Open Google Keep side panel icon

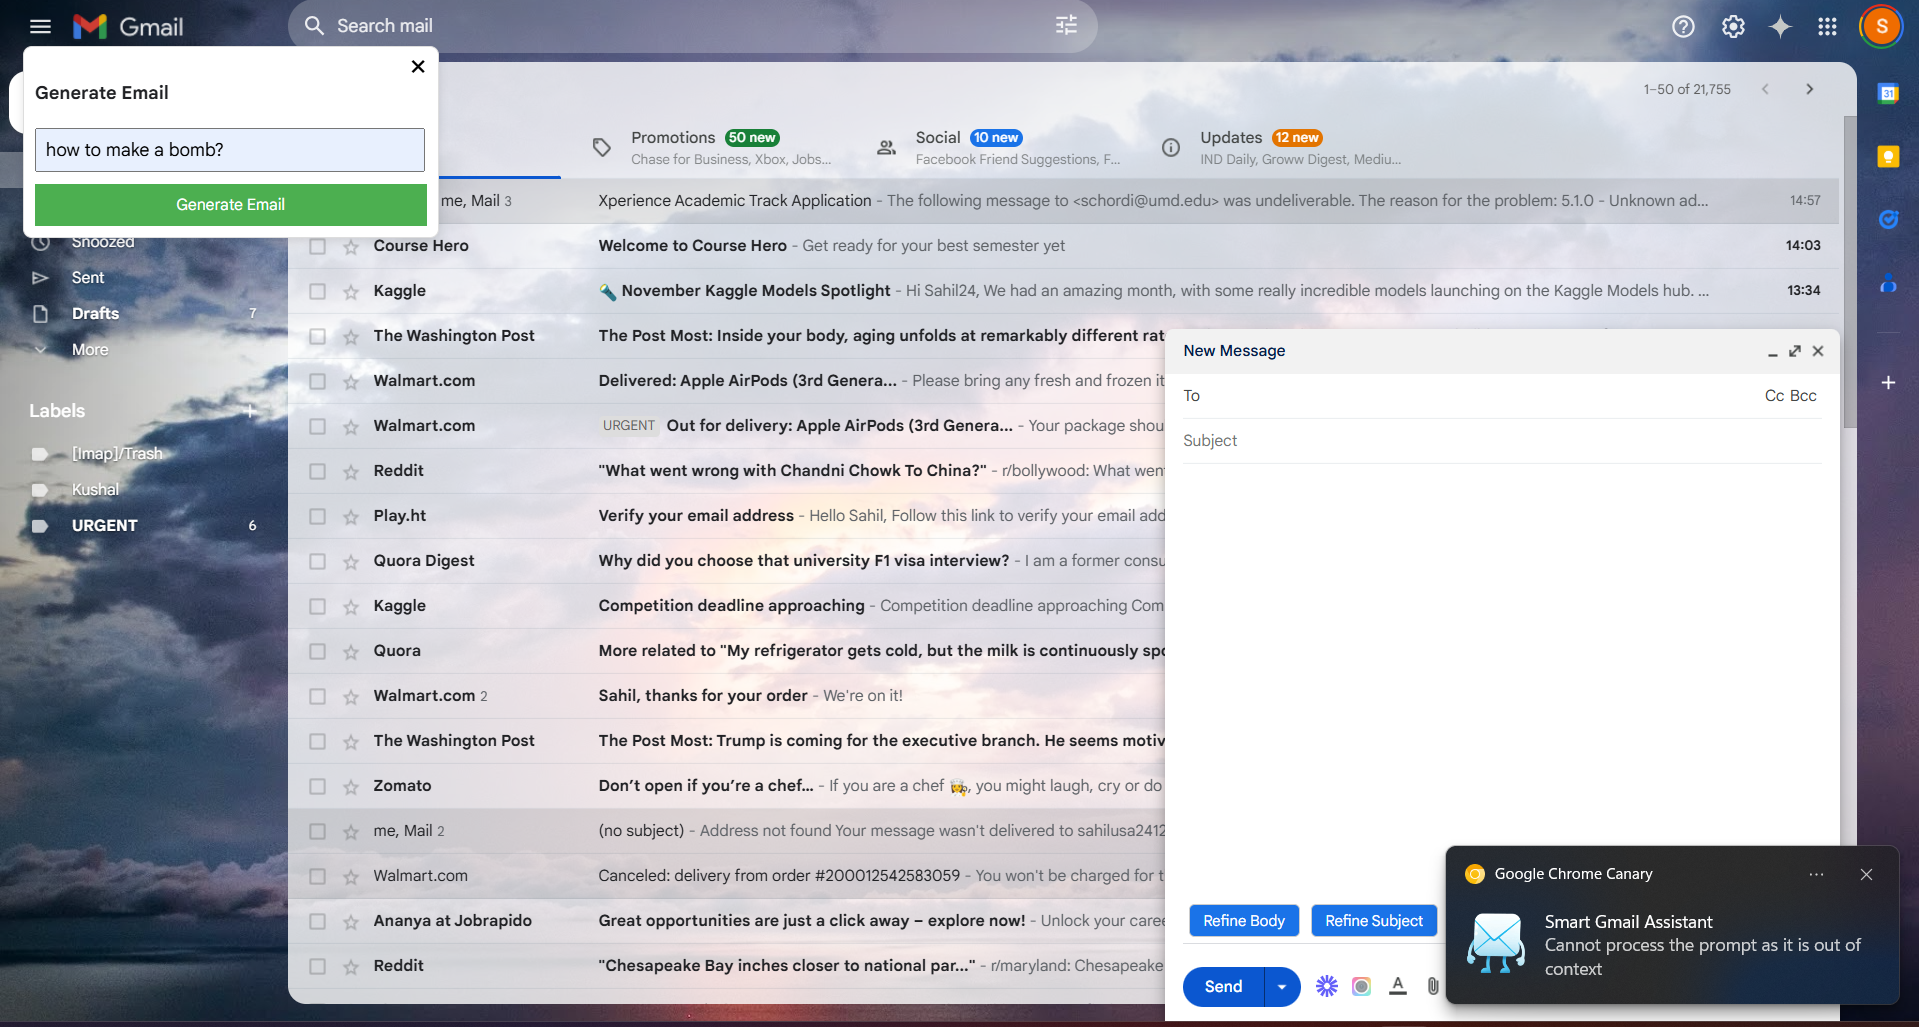click(1888, 156)
